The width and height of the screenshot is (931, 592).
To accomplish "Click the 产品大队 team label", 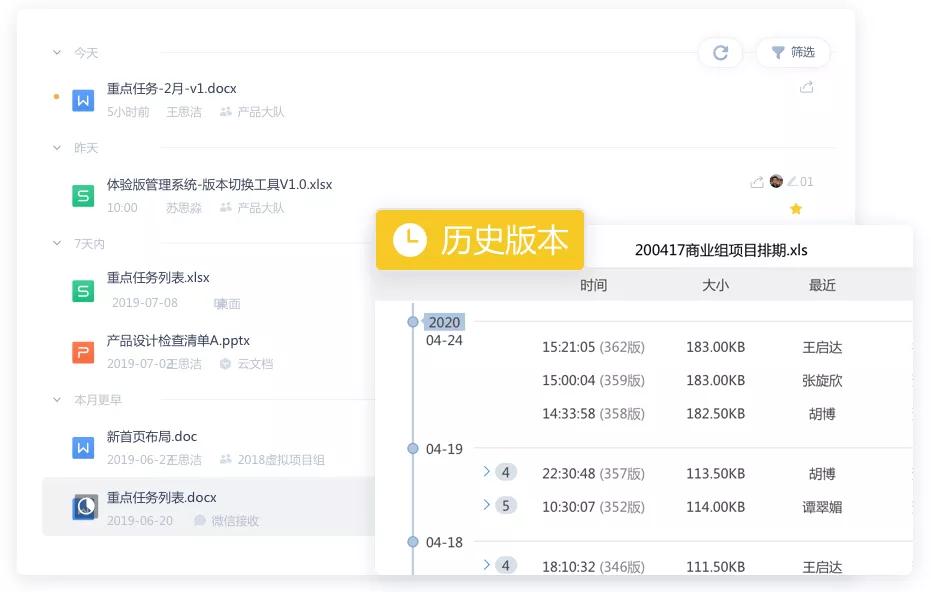I will point(263,111).
